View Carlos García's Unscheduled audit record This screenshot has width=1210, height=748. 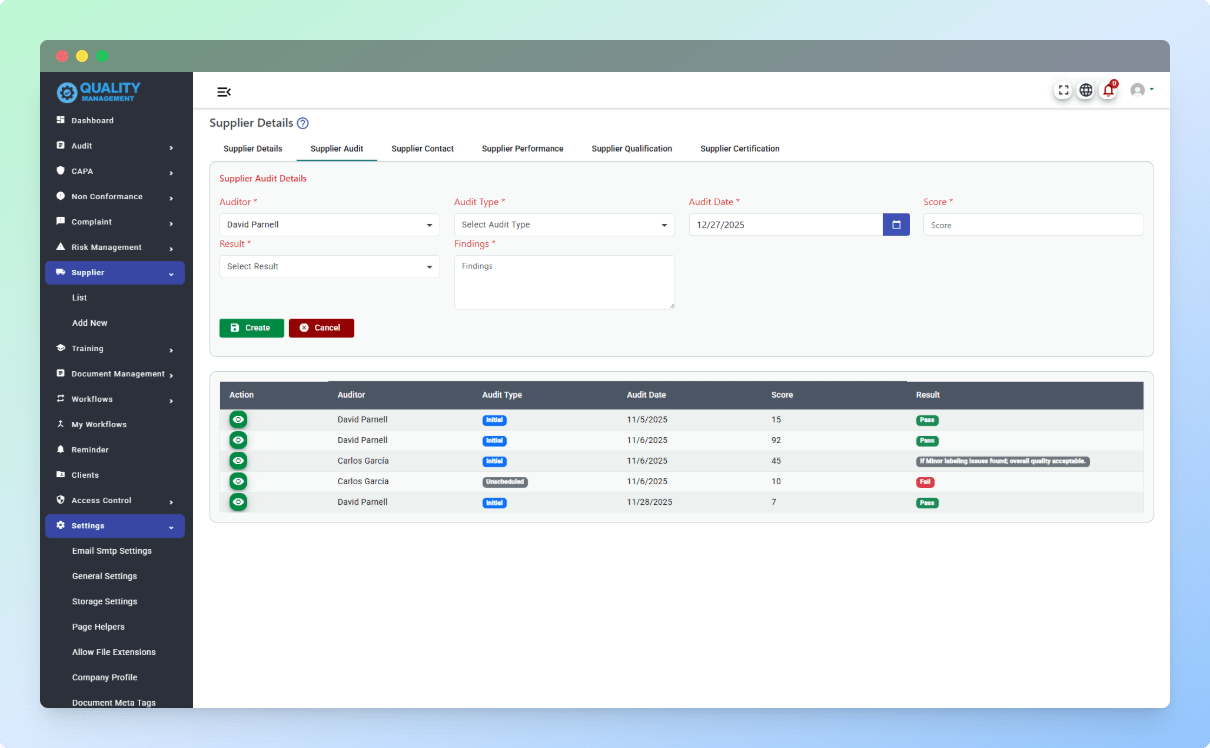click(238, 481)
